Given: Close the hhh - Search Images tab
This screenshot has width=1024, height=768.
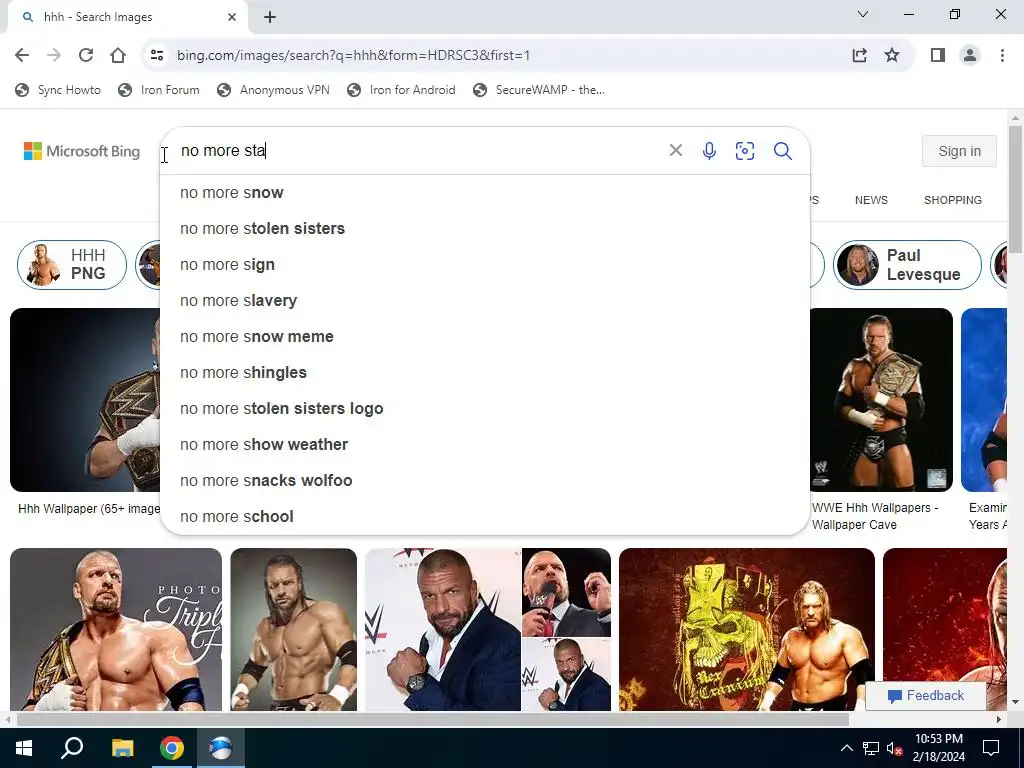Looking at the screenshot, I should (x=232, y=17).
